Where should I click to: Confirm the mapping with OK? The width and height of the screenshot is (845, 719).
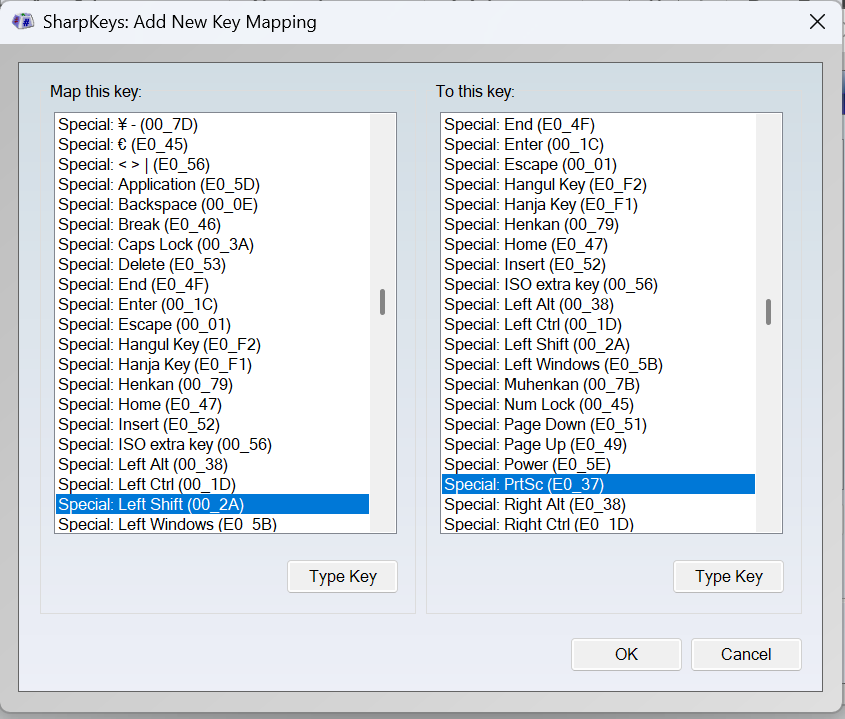click(626, 654)
